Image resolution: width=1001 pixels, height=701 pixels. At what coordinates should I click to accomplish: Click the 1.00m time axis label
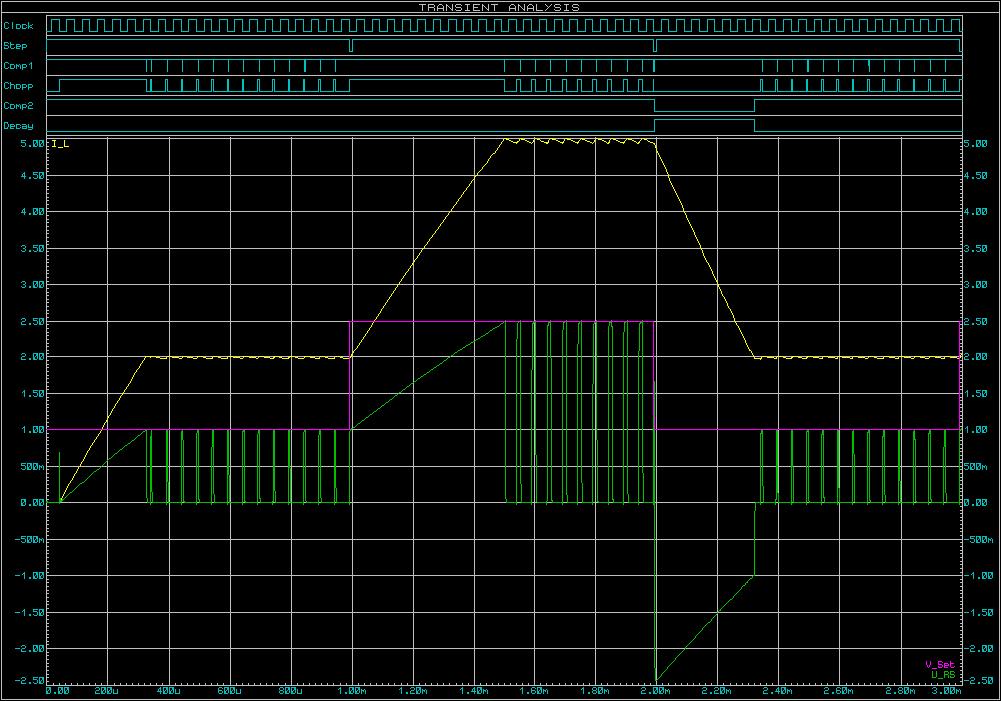tap(352, 691)
